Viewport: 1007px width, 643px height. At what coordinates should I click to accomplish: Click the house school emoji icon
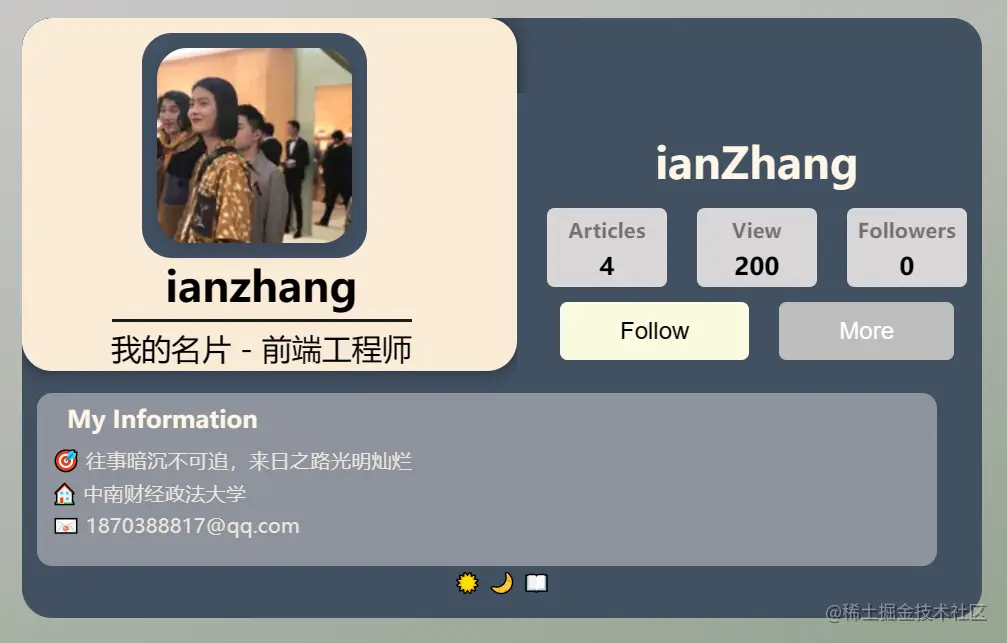(64, 494)
